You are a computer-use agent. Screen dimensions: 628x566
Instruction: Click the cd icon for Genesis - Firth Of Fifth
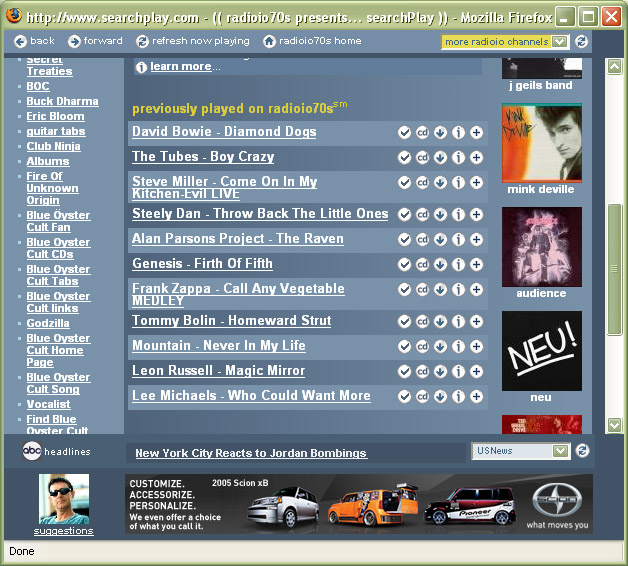point(423,264)
